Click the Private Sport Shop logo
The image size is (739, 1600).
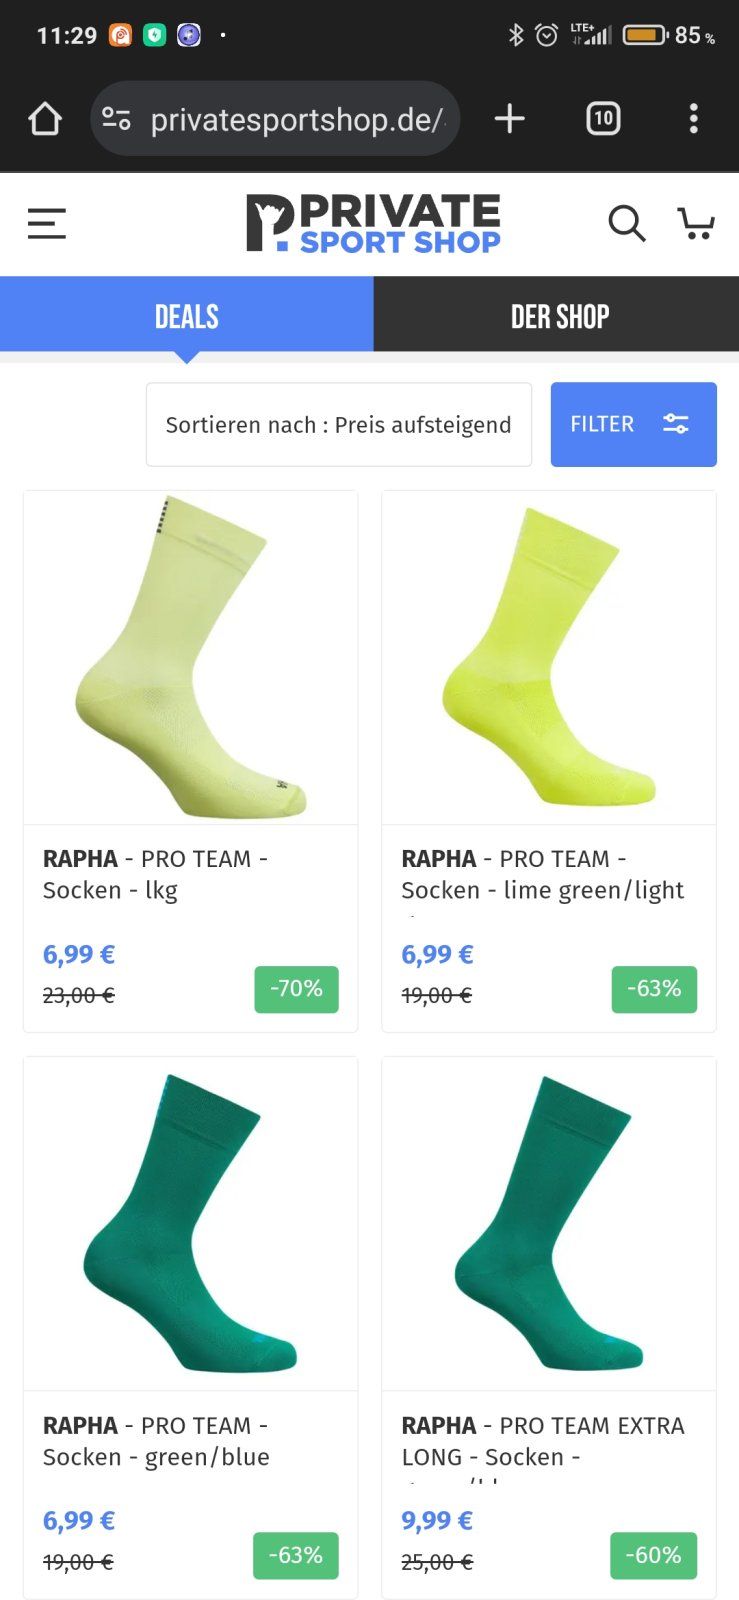[x=373, y=223]
